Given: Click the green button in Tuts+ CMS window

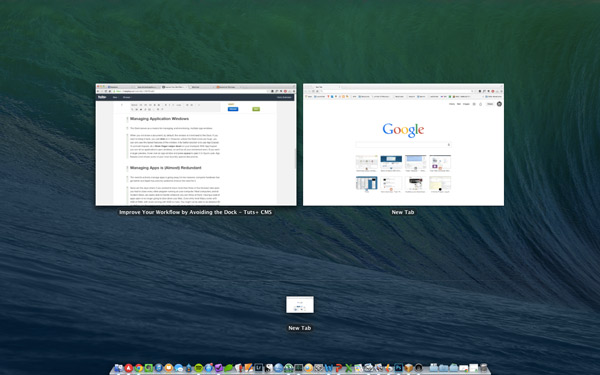Looking at the screenshot, I should click(256, 109).
